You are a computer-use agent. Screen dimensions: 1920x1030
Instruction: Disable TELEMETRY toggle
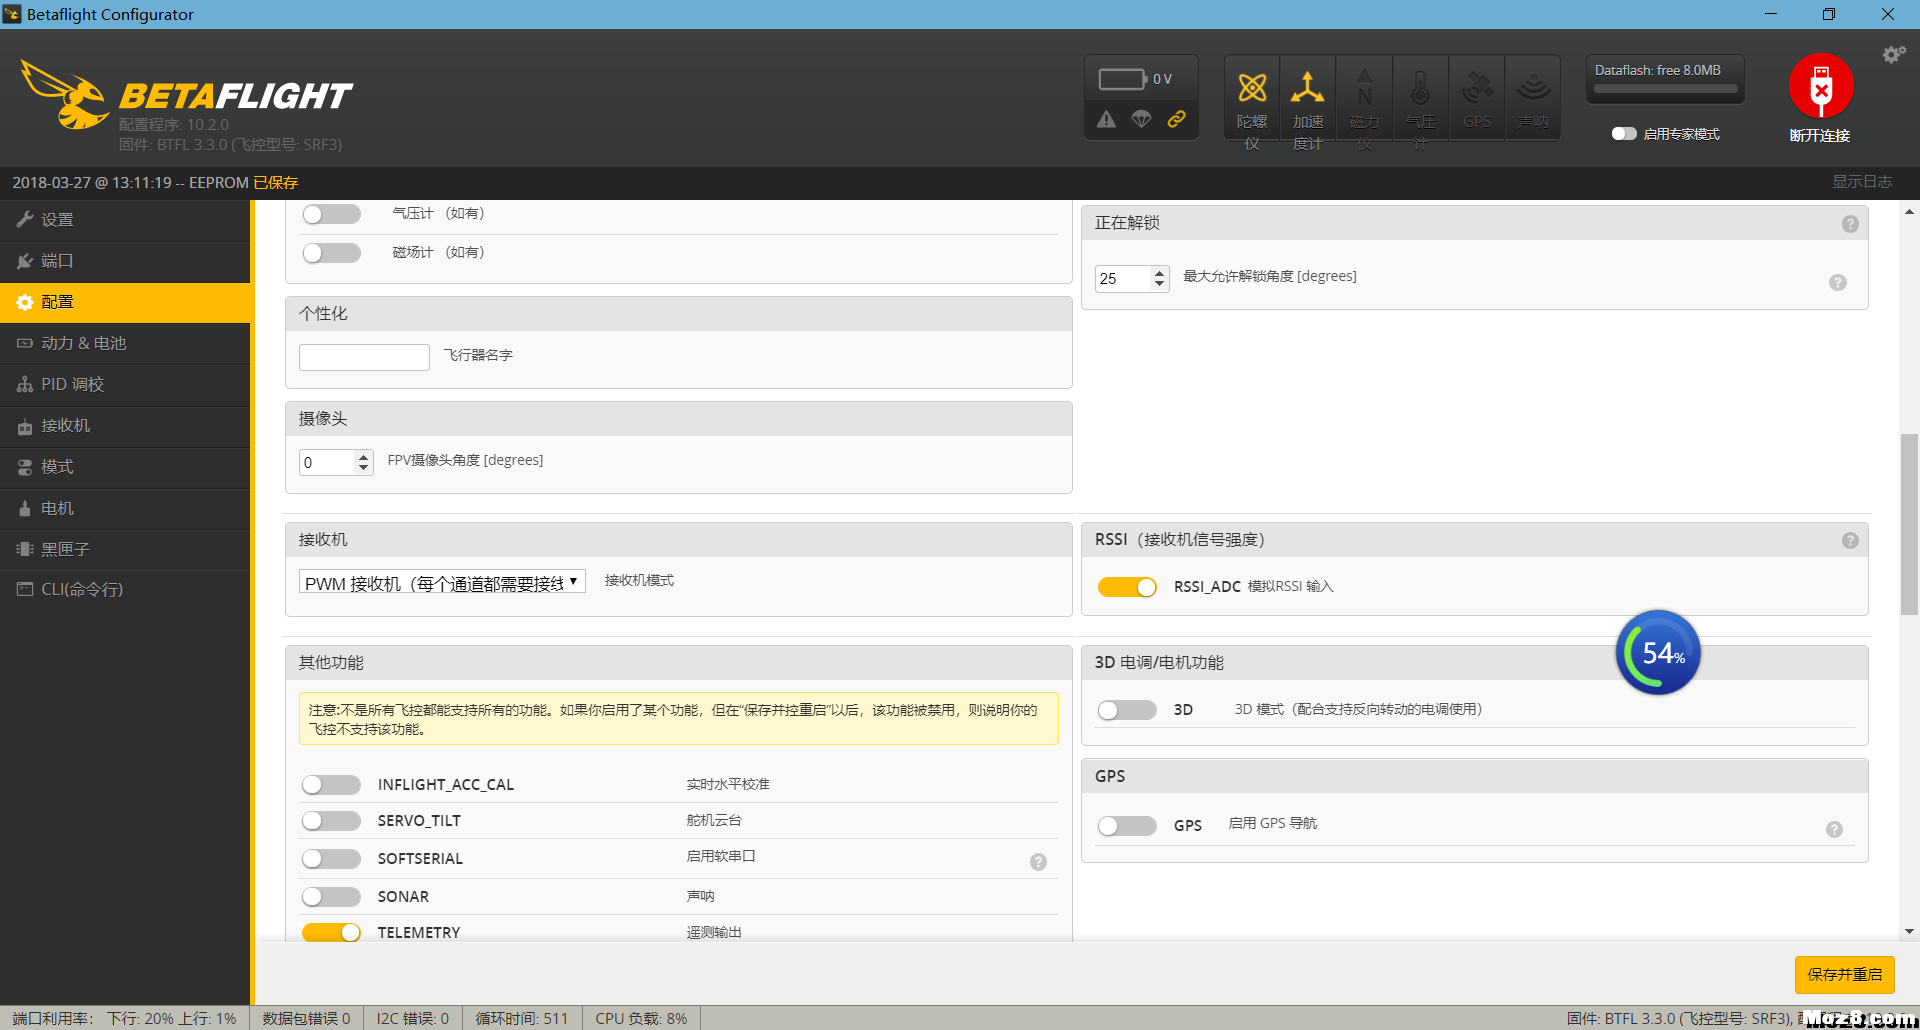point(331,932)
